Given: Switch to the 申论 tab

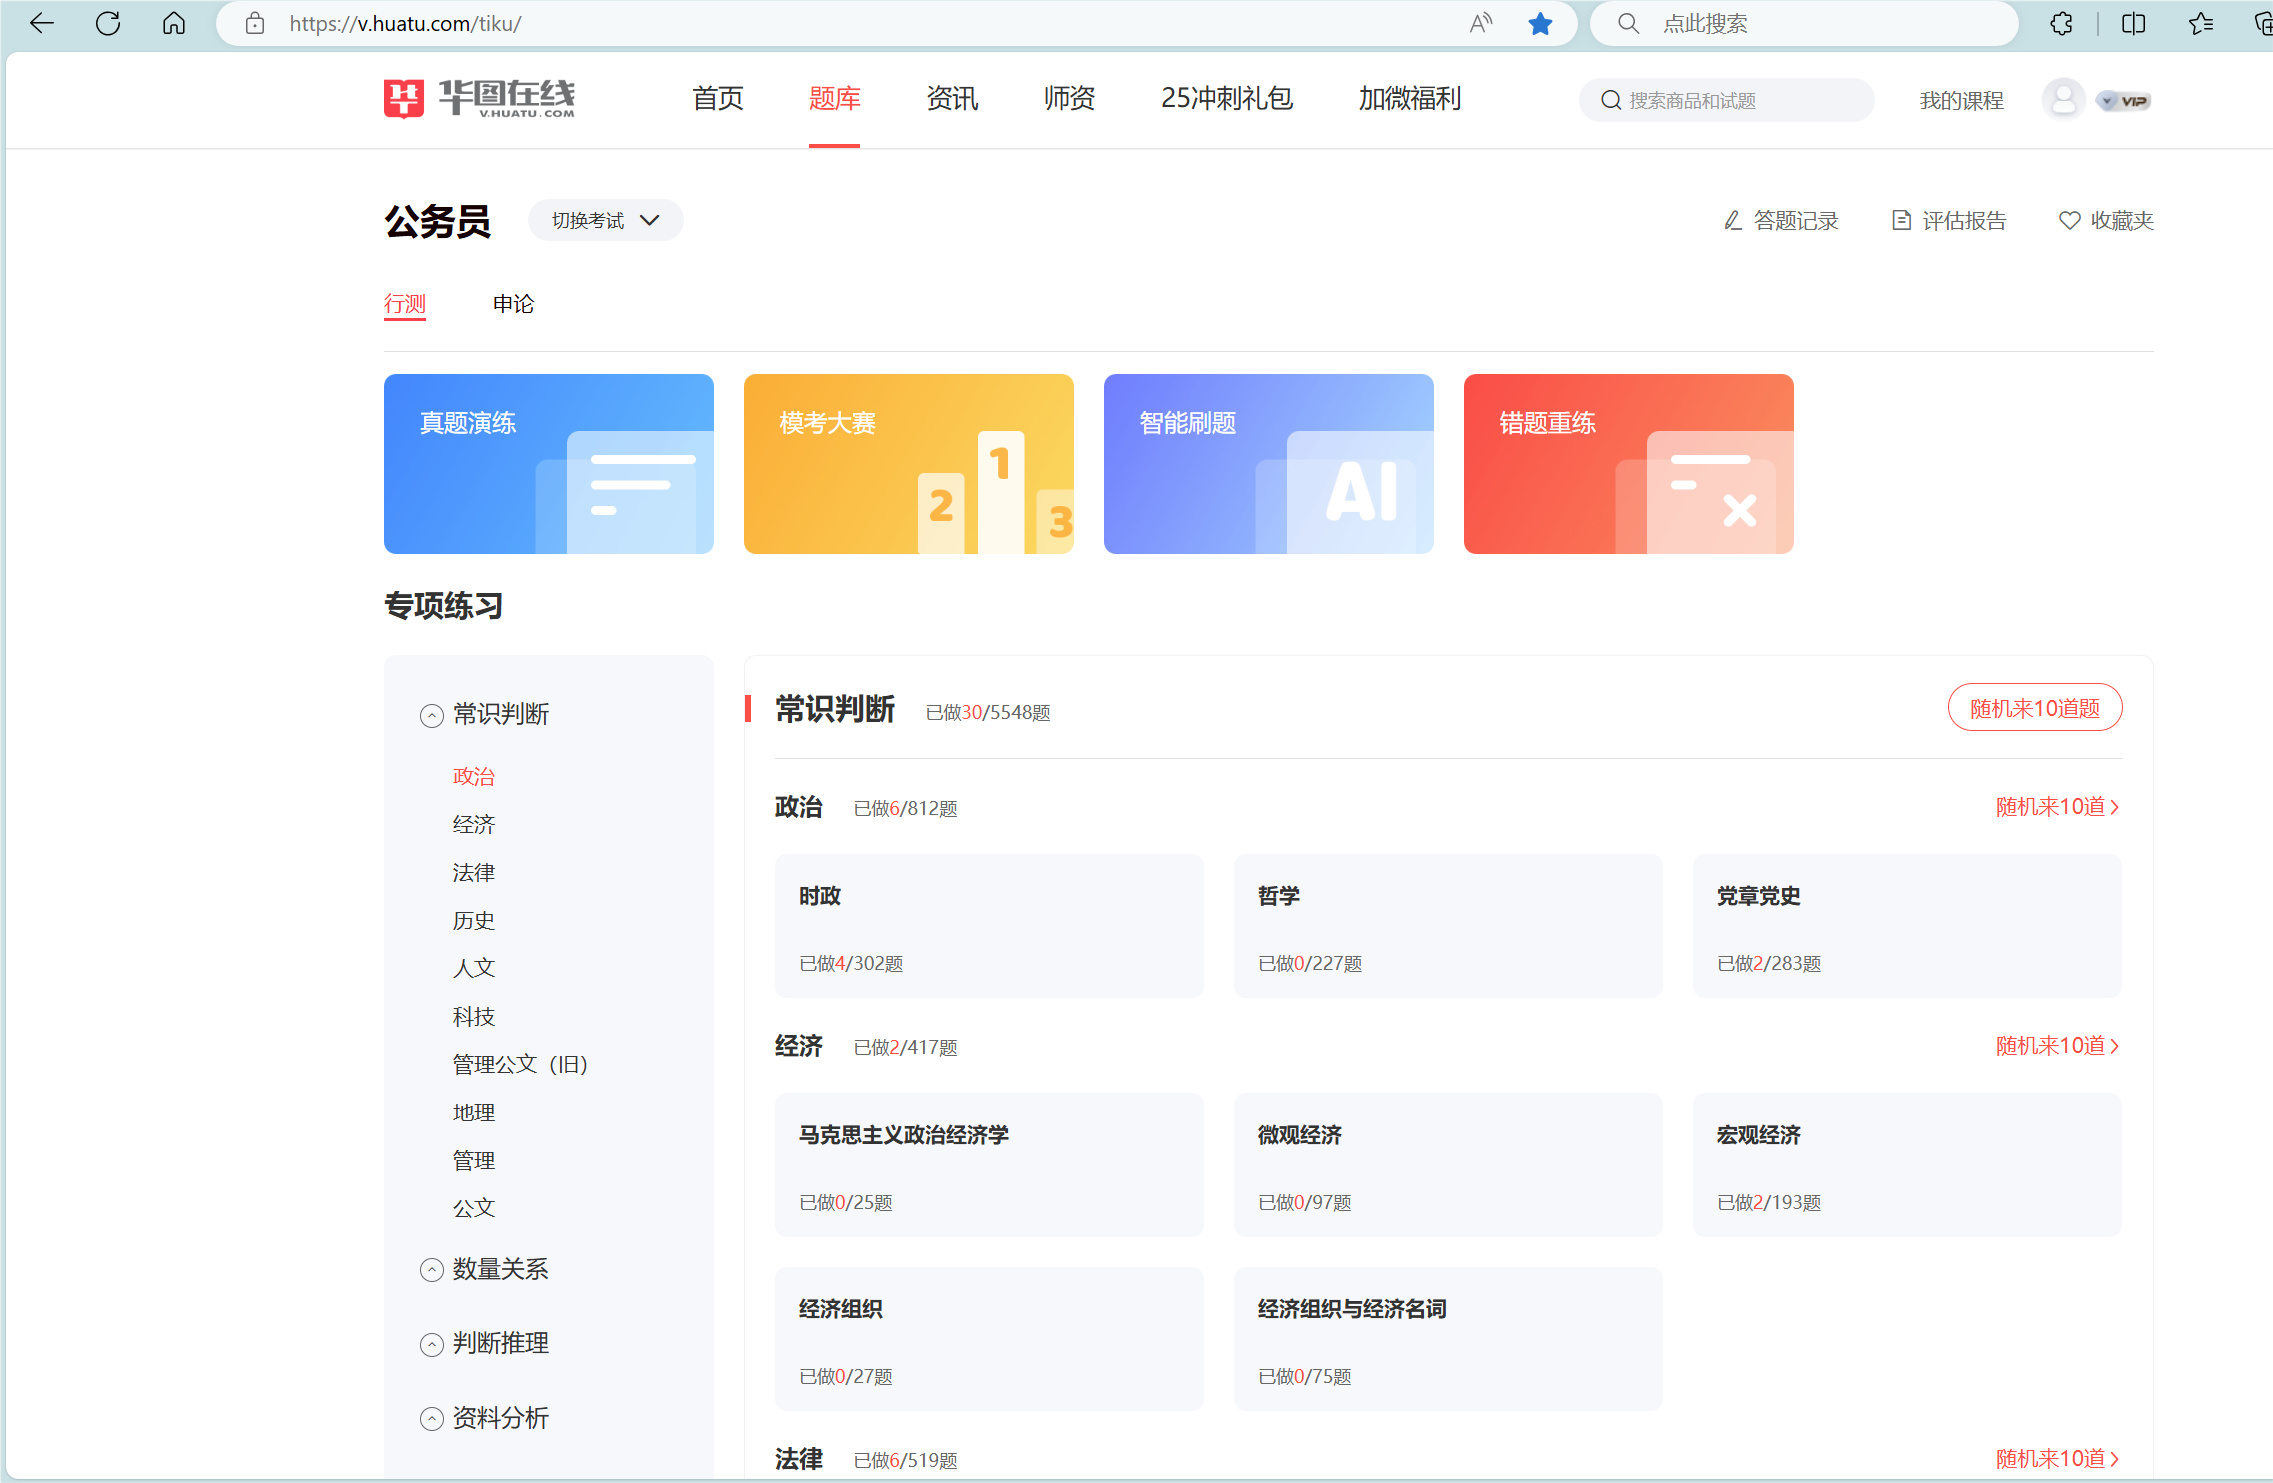Looking at the screenshot, I should pos(513,304).
